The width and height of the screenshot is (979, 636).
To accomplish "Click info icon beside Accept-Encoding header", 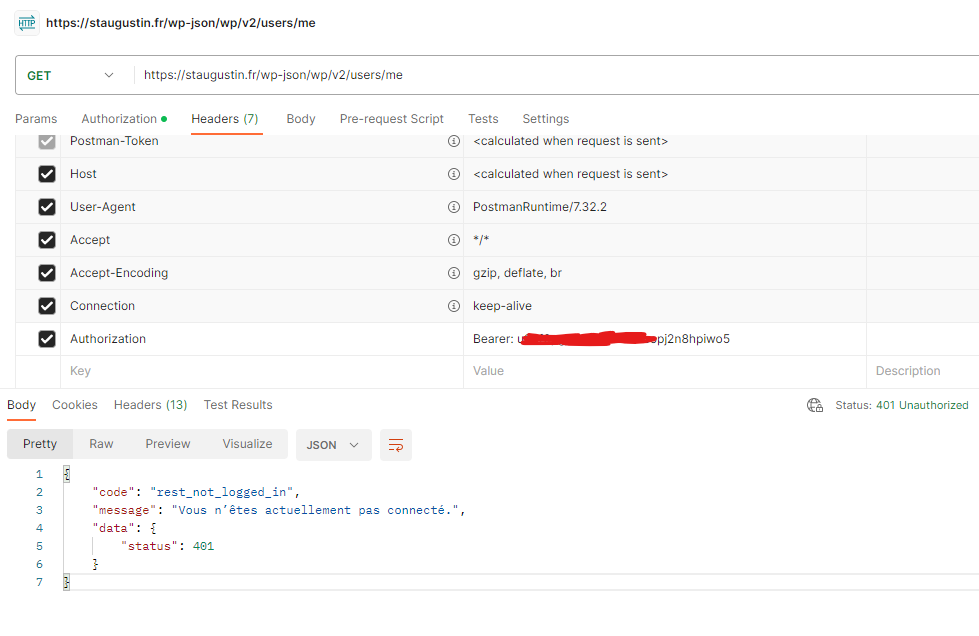I will (454, 273).
